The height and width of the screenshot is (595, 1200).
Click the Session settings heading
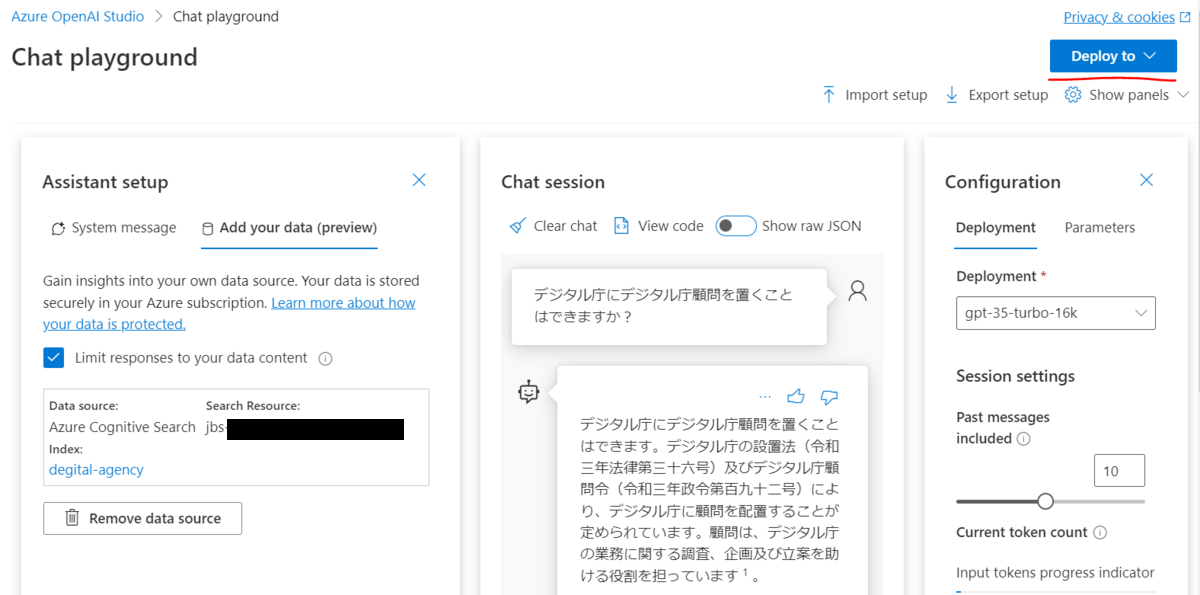(x=1015, y=376)
